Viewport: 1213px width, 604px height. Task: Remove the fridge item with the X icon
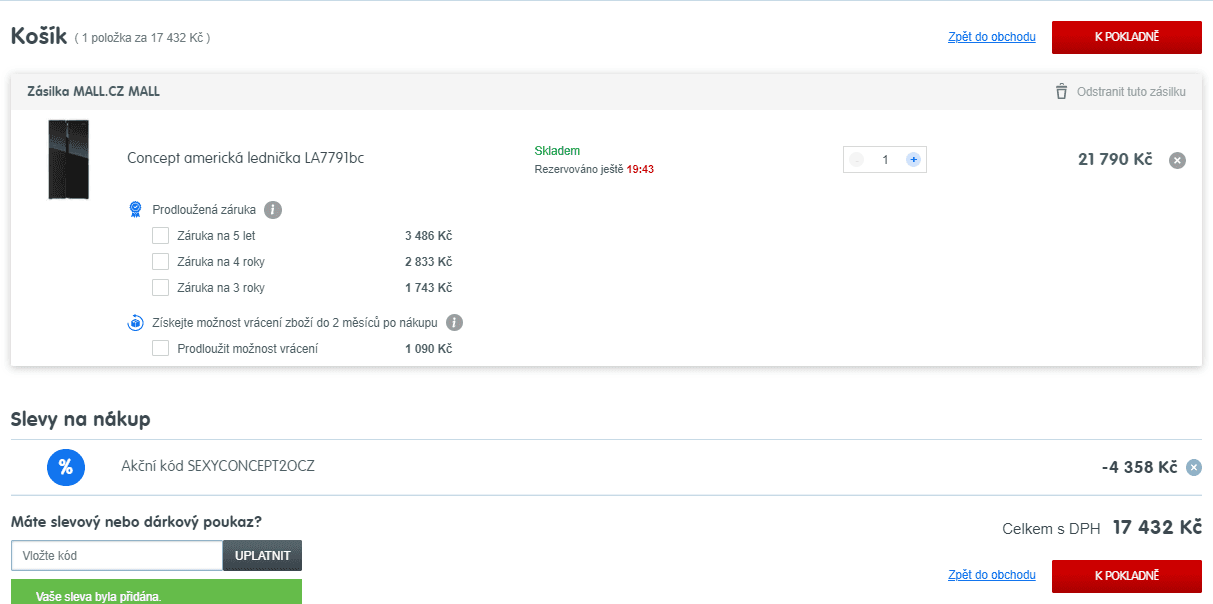coord(1177,160)
